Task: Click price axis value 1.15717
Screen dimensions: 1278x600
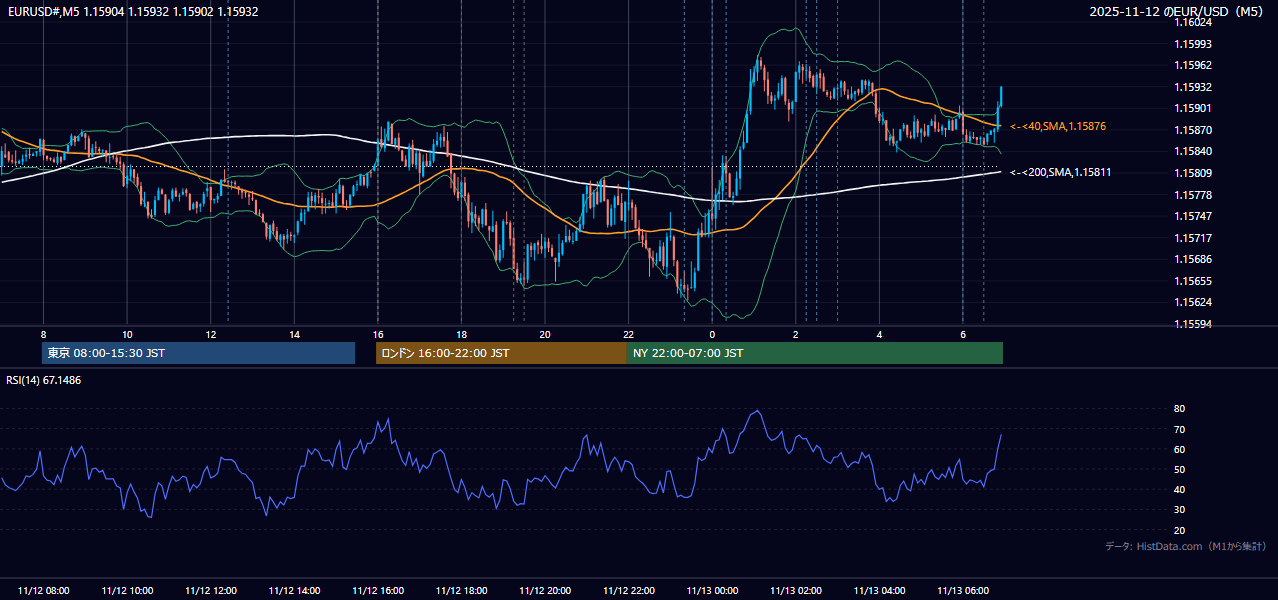Action: pos(1192,238)
